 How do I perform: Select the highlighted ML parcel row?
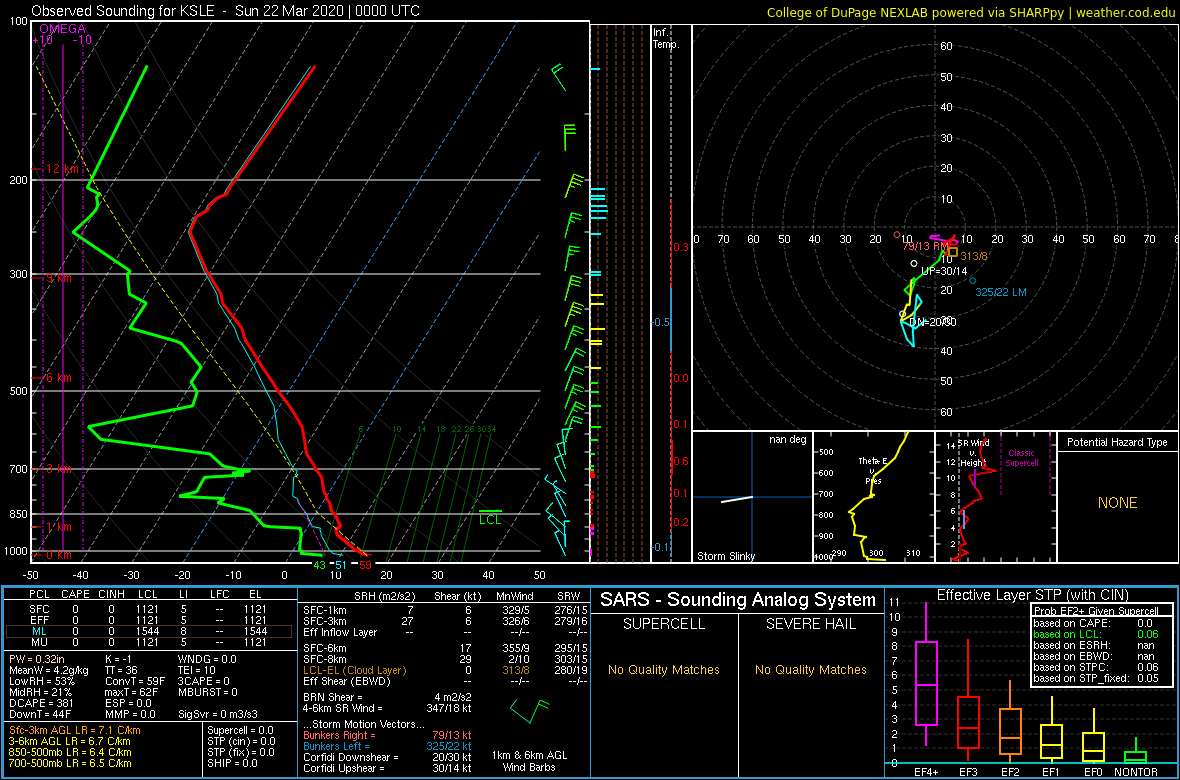148,632
